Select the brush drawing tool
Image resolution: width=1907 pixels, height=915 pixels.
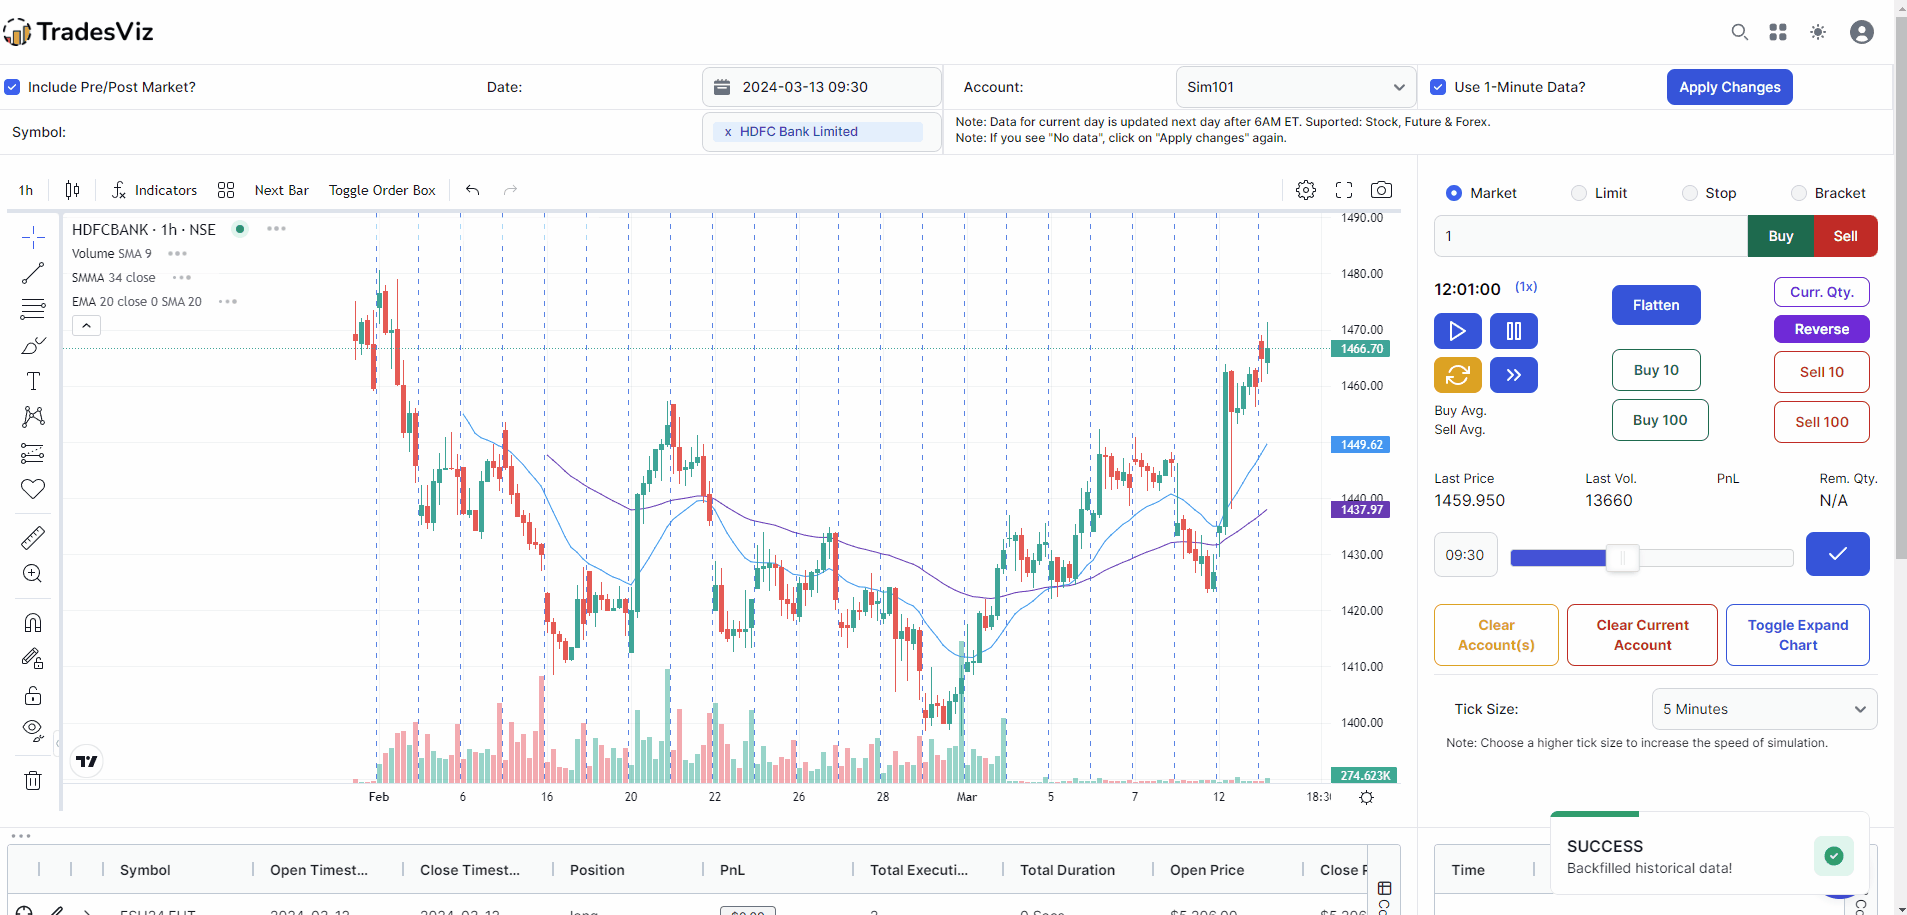pyautogui.click(x=33, y=345)
